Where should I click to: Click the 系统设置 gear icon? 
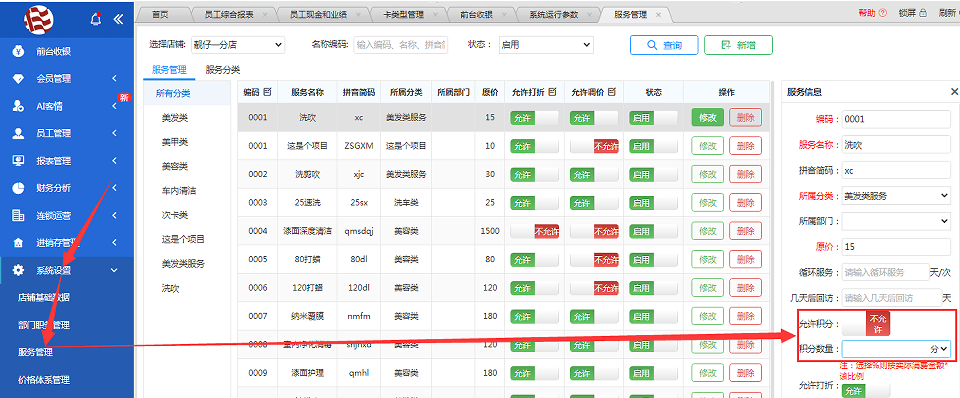pos(18,270)
